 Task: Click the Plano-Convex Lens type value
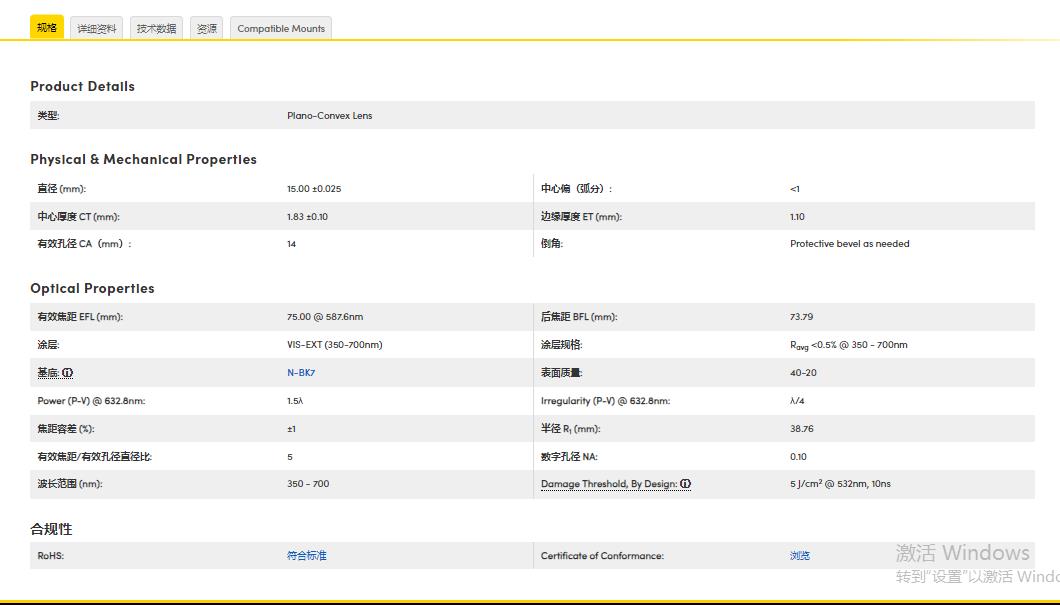[x=329, y=116]
